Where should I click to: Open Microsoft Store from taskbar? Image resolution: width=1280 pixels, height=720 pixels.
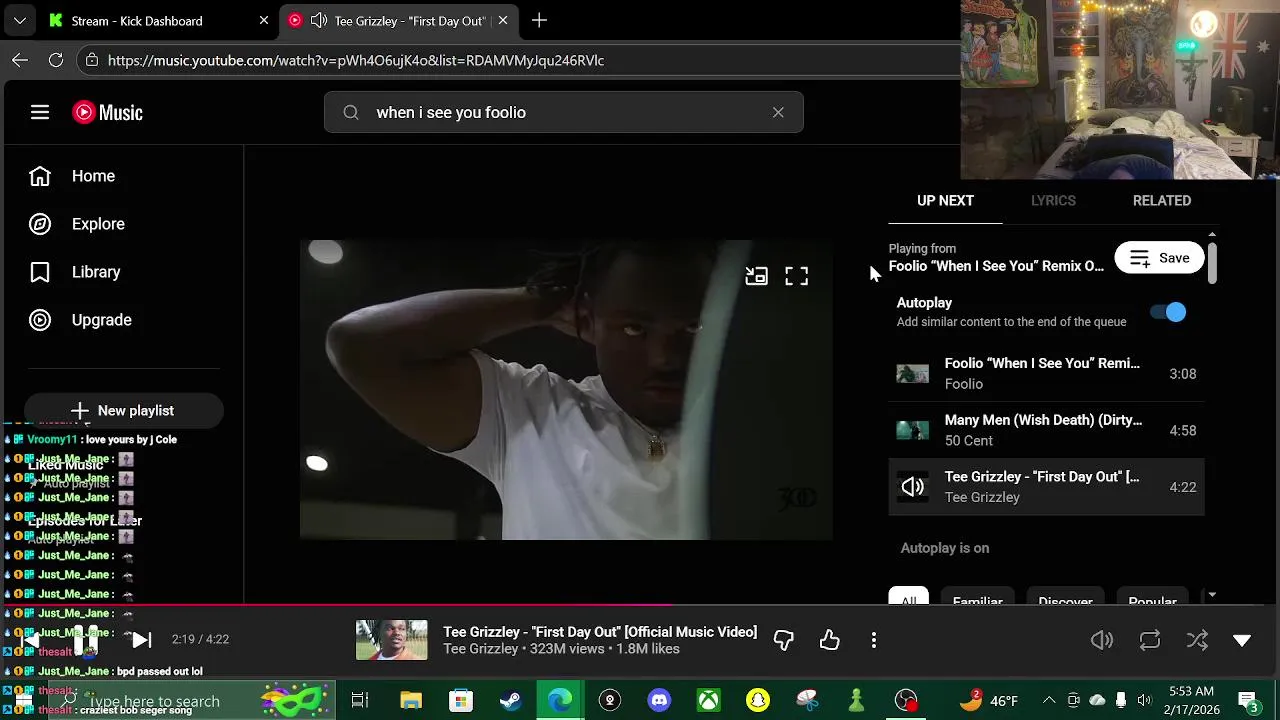click(461, 700)
